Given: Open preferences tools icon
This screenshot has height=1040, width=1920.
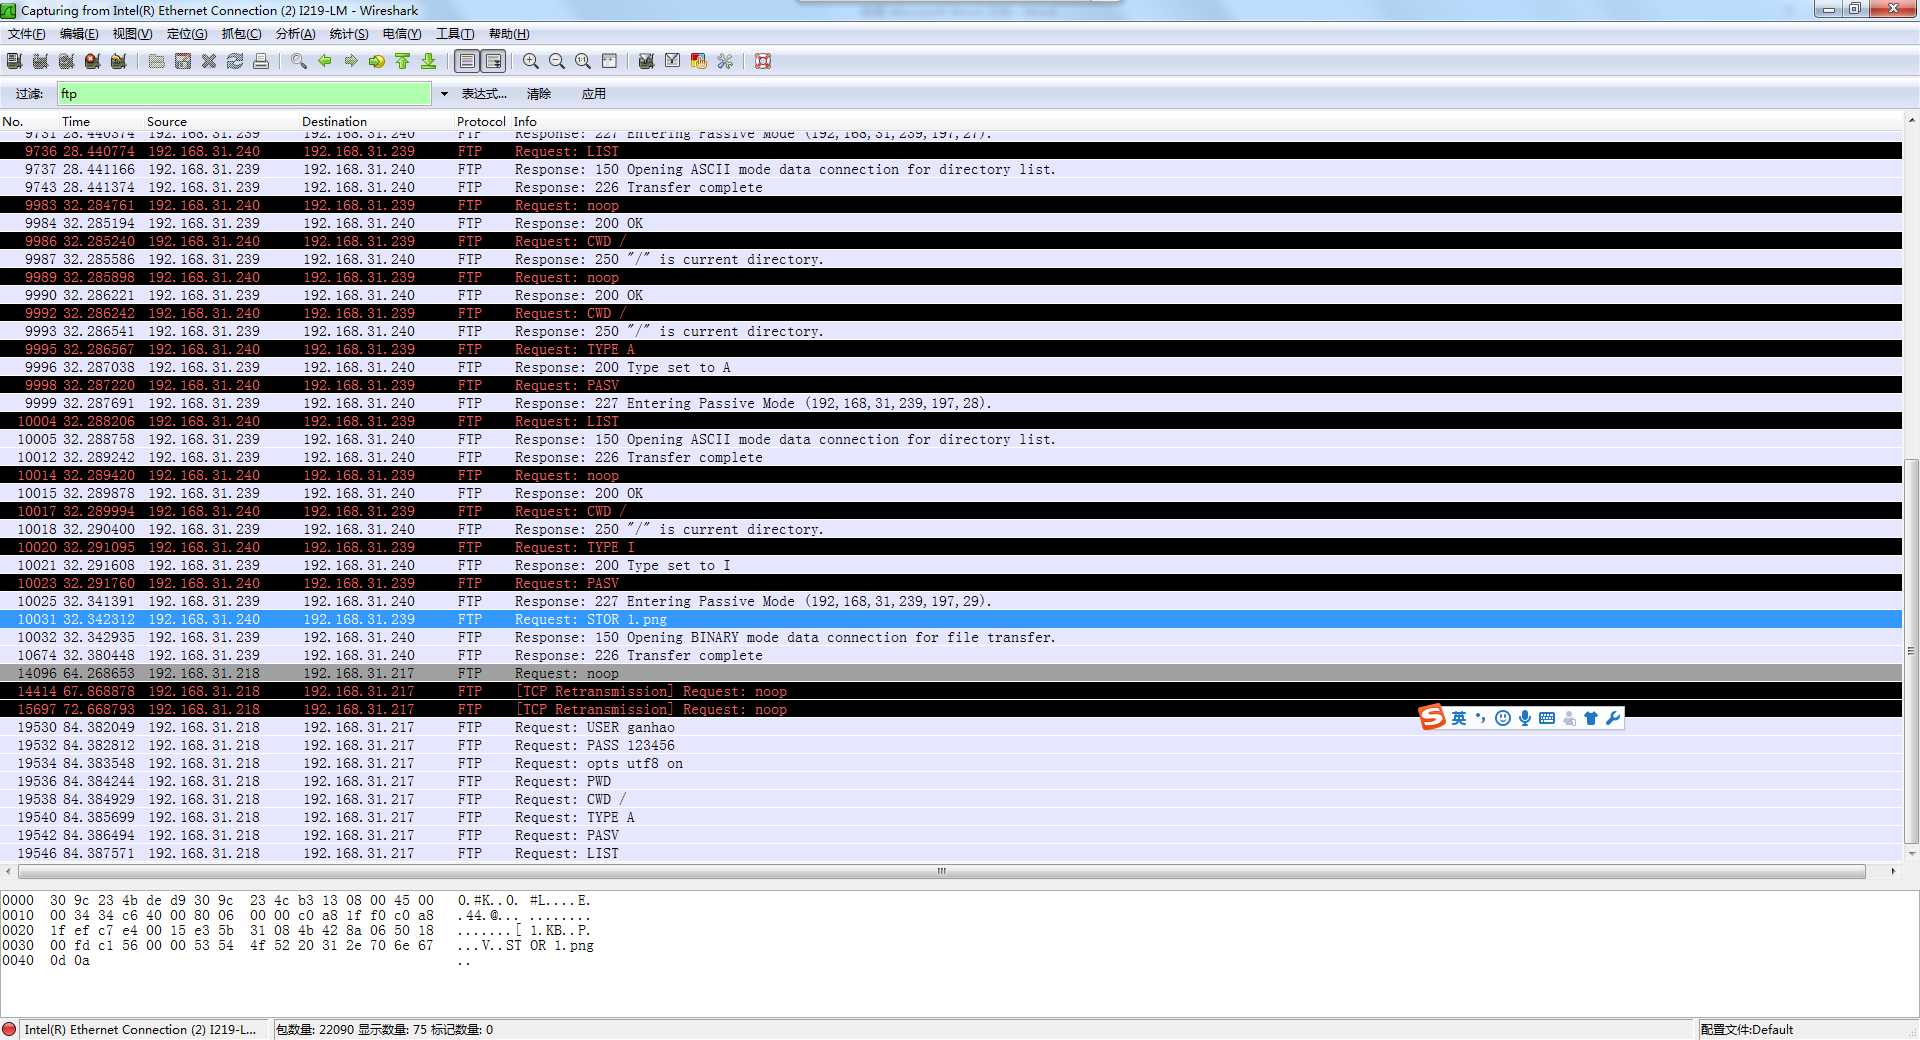Looking at the screenshot, I should click(x=725, y=61).
